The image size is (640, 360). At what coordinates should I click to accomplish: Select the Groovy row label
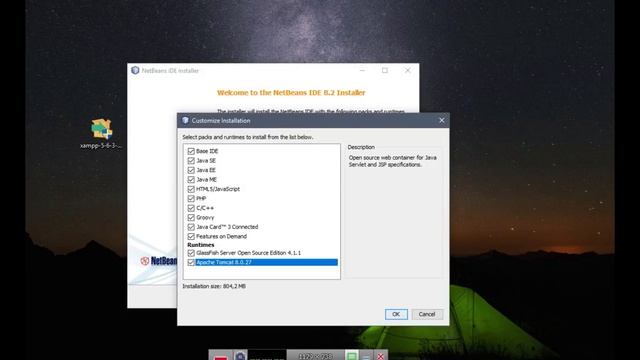coord(205,218)
